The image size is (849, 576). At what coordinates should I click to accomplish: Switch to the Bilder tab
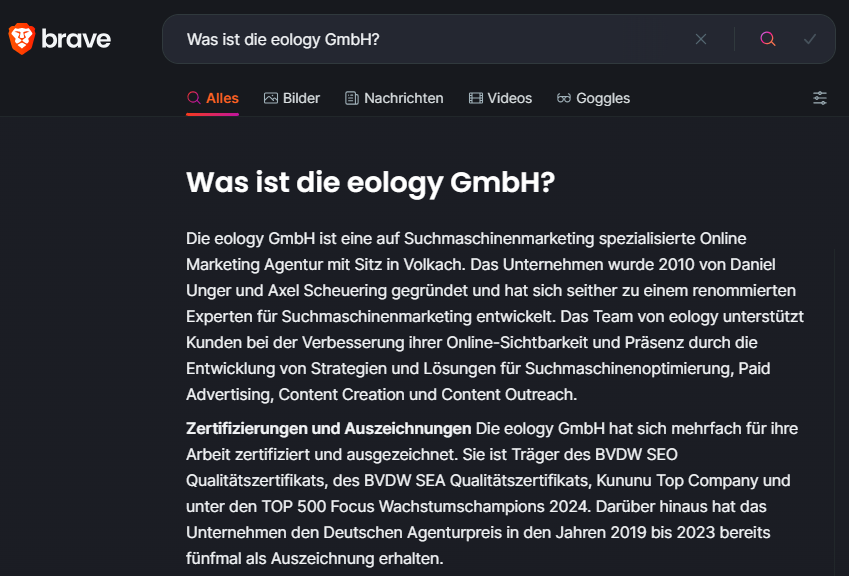[x=292, y=98]
